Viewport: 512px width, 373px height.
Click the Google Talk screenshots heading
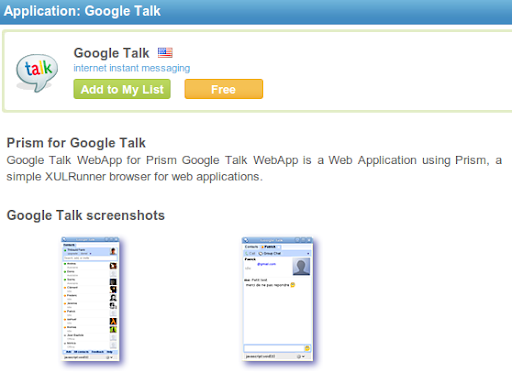(86, 215)
